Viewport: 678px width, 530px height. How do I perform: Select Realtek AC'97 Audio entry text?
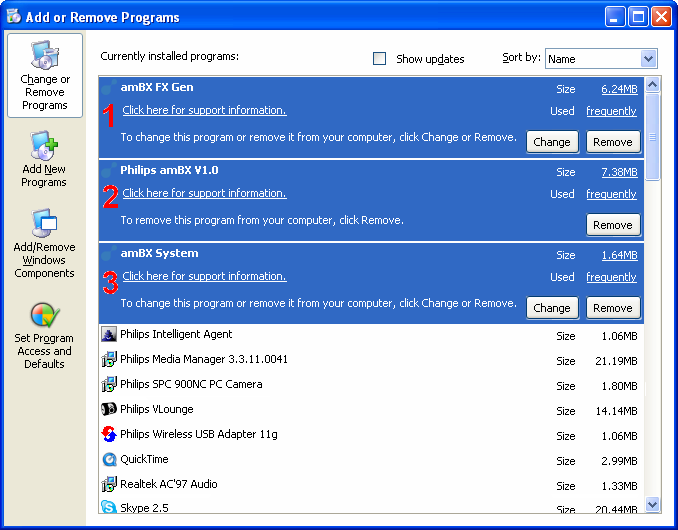[169, 484]
